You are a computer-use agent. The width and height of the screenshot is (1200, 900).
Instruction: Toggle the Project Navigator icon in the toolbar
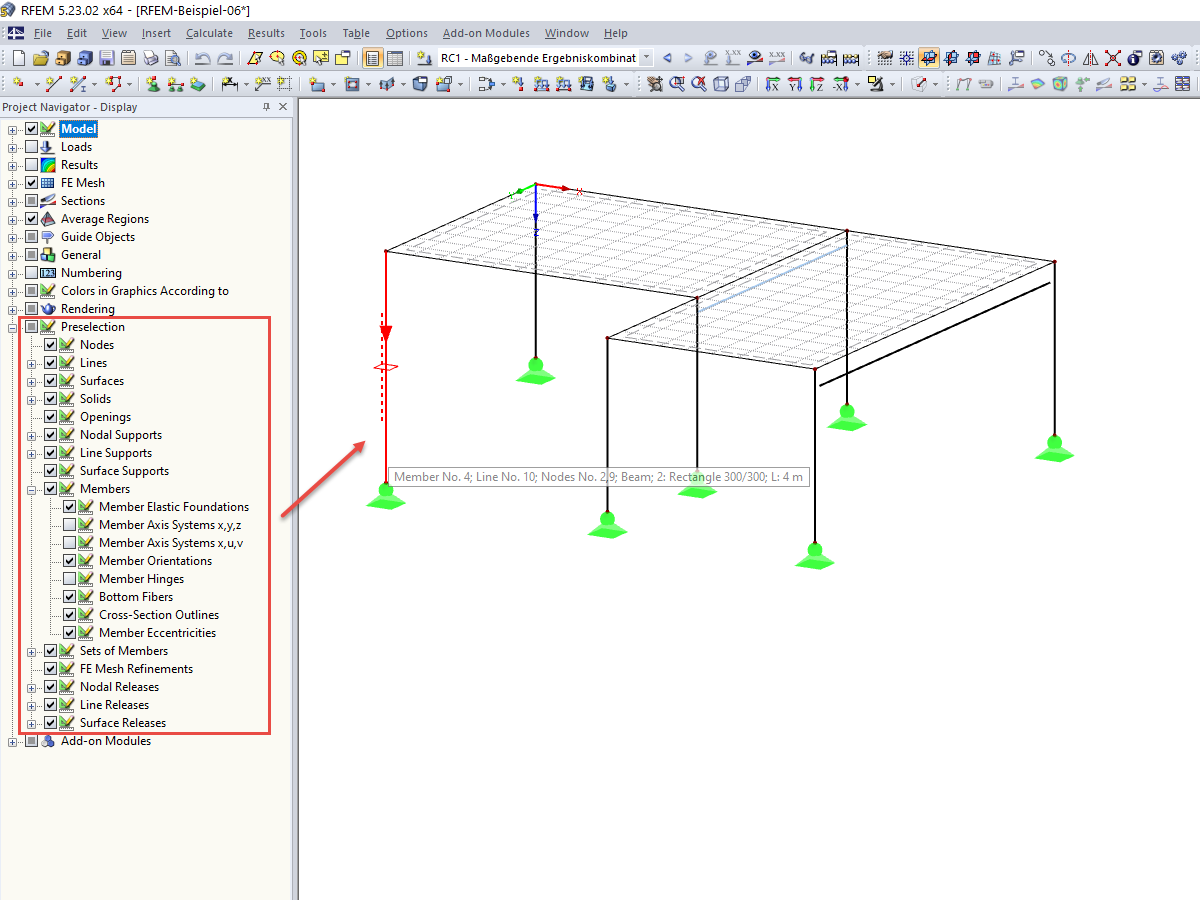pyautogui.click(x=372, y=58)
